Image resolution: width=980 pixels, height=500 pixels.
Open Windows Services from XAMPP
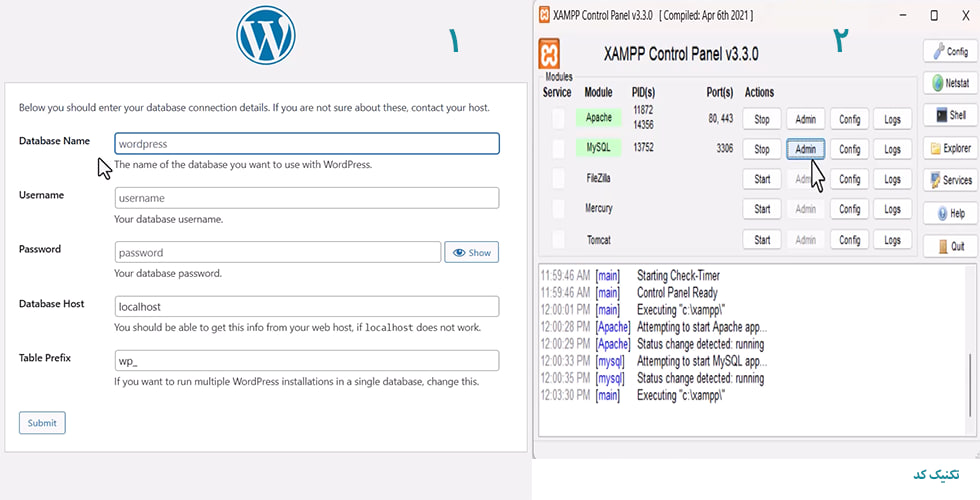[950, 180]
